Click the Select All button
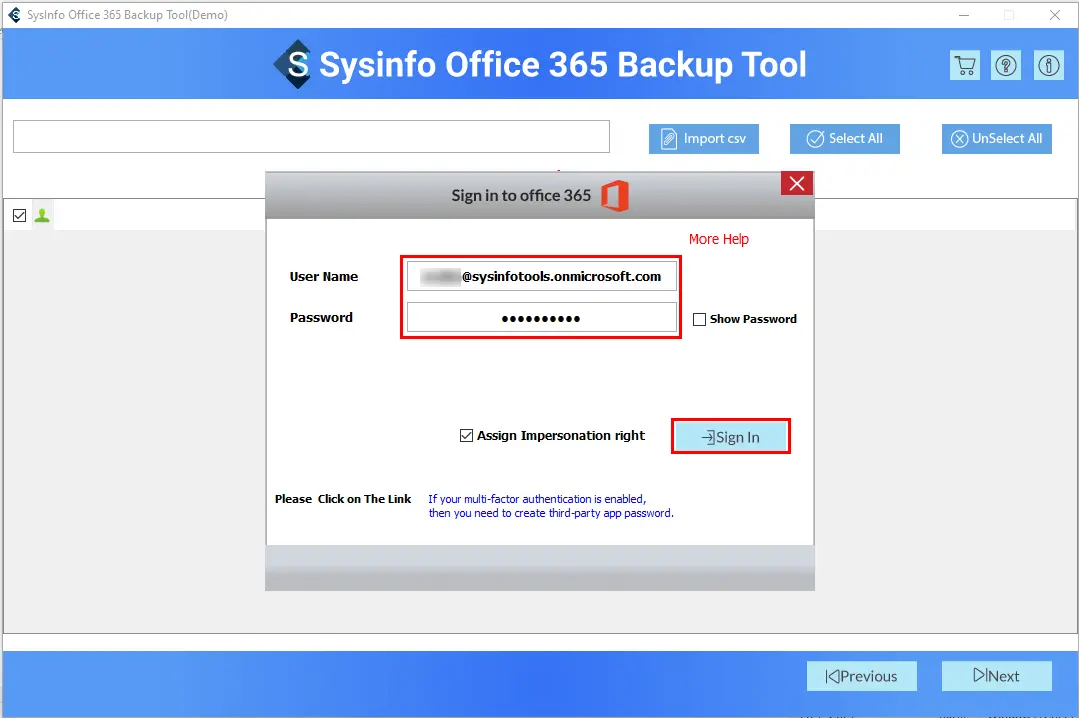Viewport: 1079px width, 718px height. click(845, 139)
